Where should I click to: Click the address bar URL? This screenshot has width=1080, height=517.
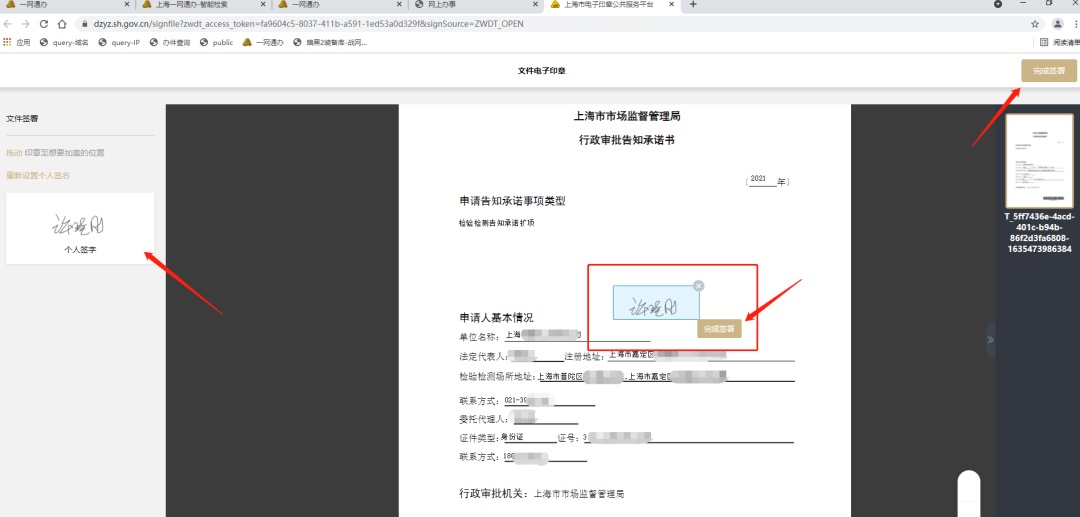308,24
